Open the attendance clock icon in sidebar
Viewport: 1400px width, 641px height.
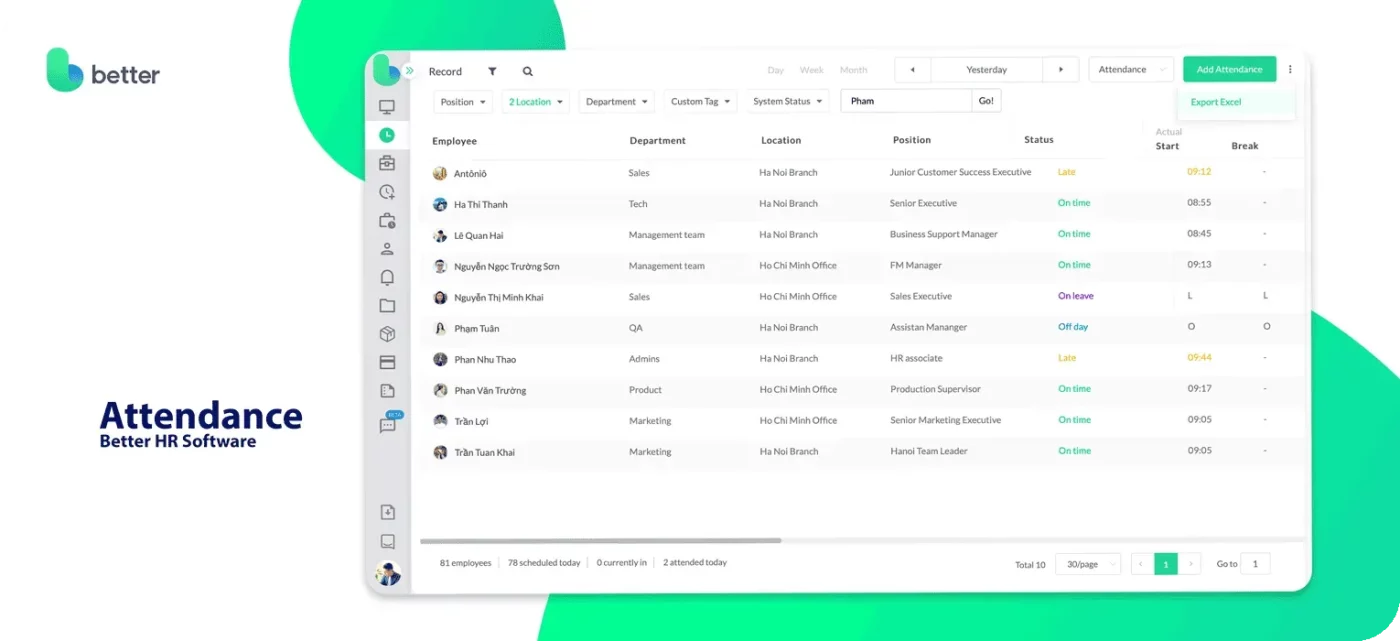tap(387, 135)
